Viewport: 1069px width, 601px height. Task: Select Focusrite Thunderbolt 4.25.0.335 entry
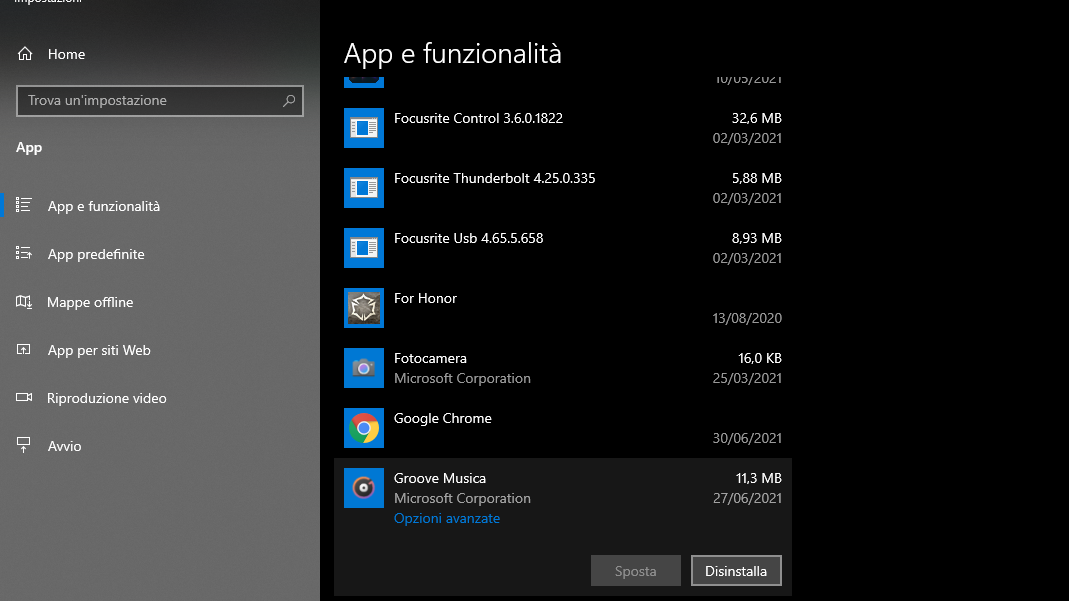tap(494, 178)
